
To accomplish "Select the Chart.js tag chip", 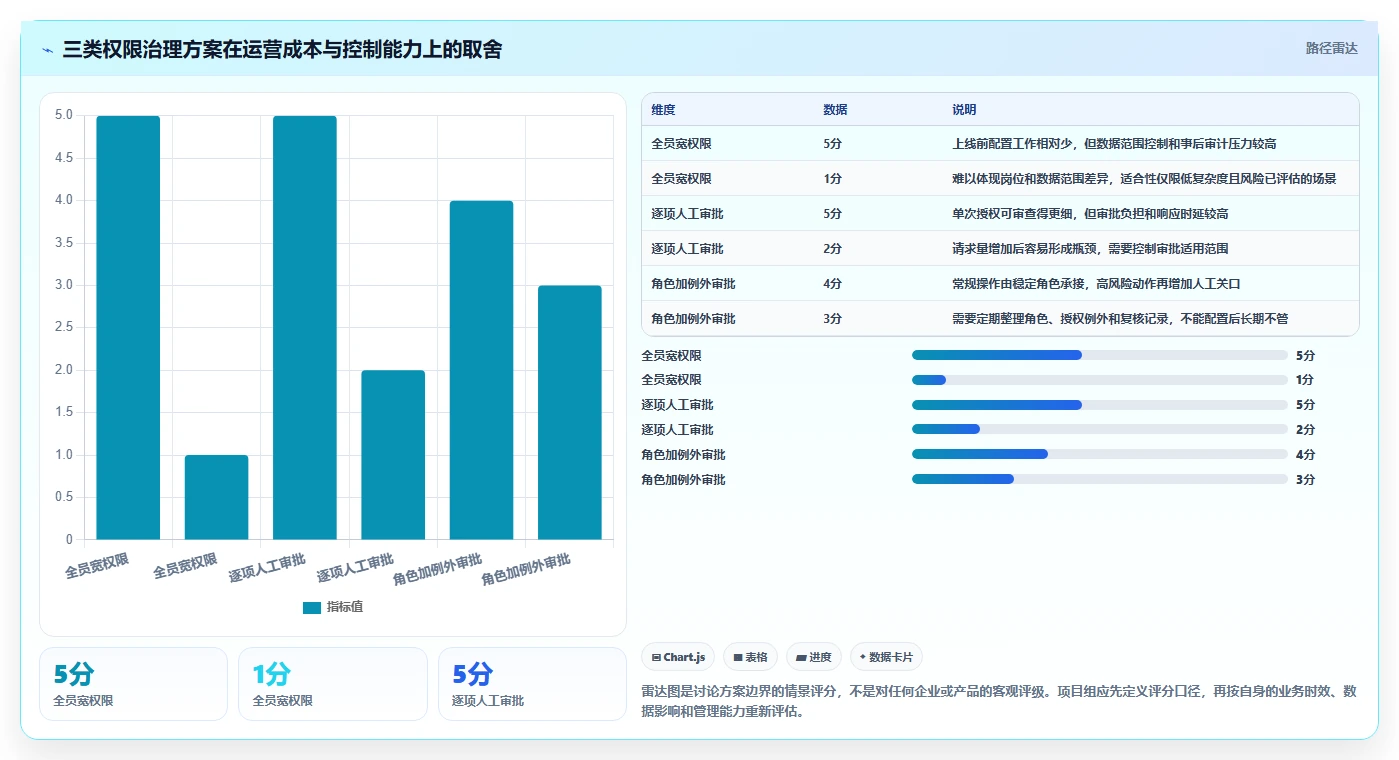I will coord(678,657).
